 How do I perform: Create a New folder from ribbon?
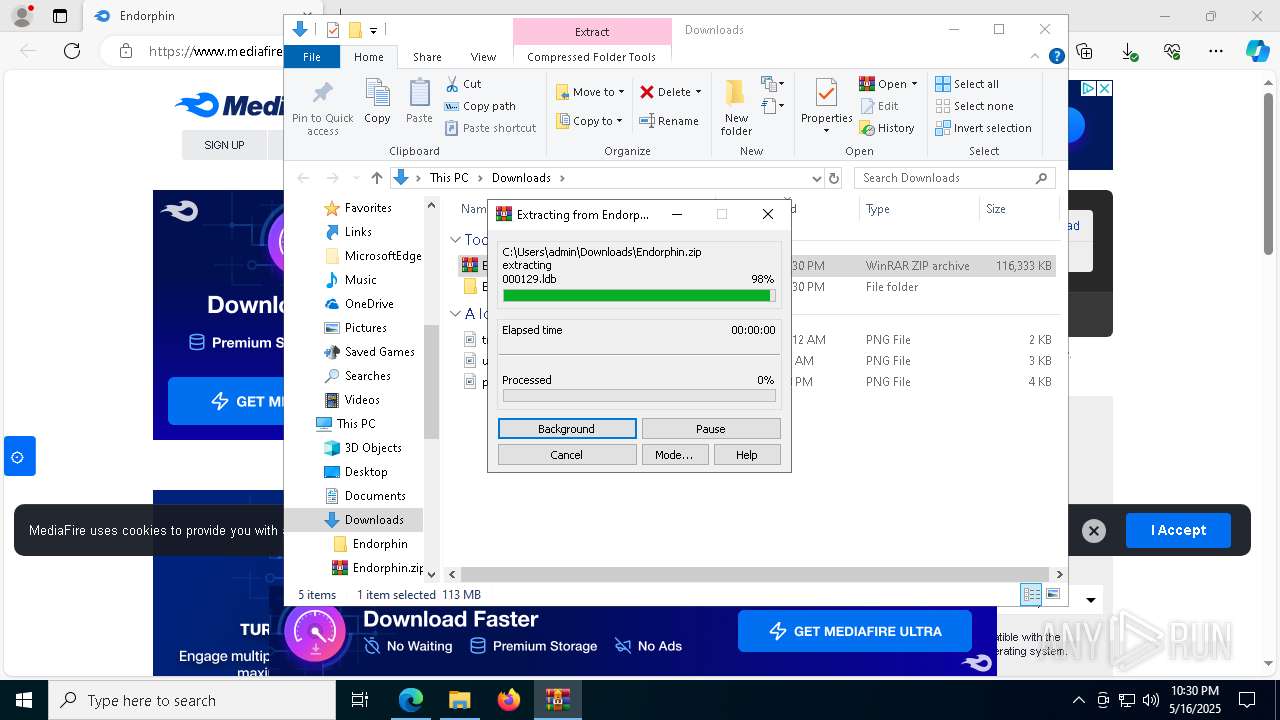(736, 107)
